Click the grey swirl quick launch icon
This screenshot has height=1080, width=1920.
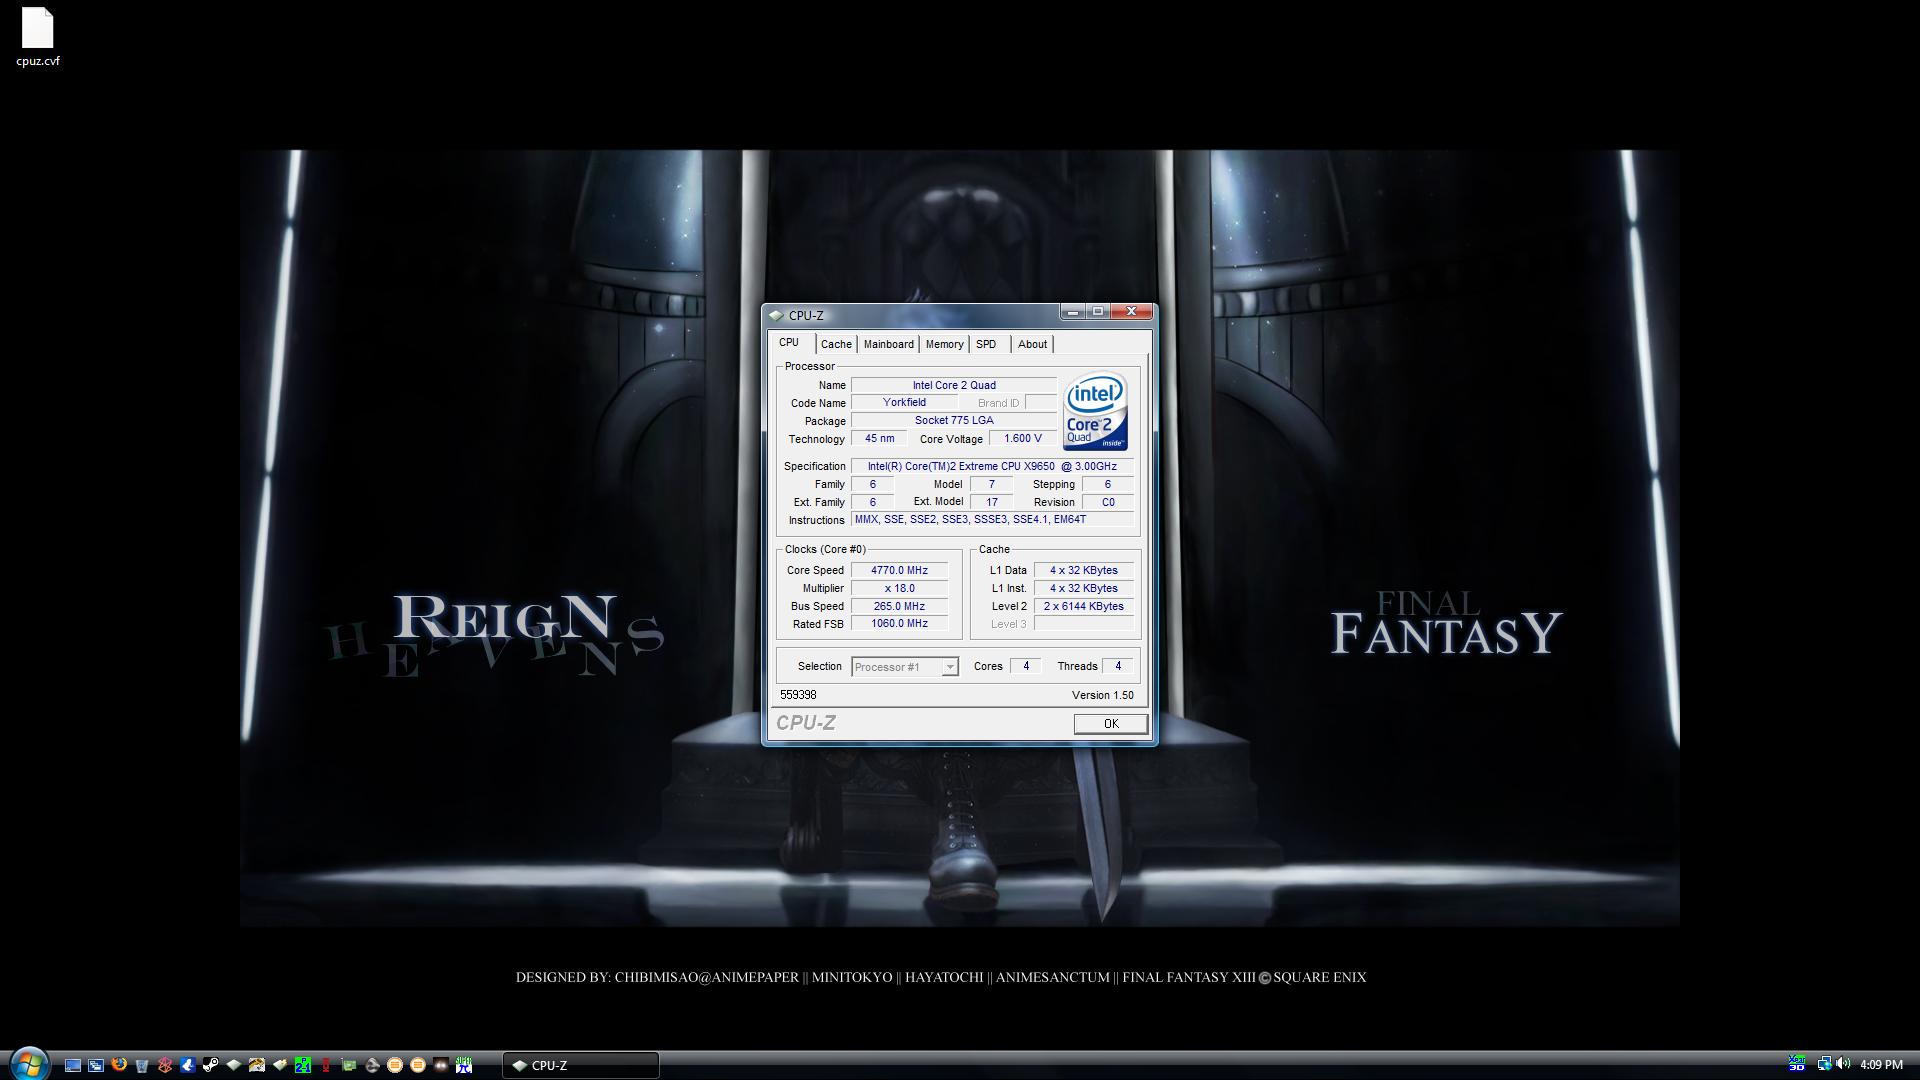372,1065
